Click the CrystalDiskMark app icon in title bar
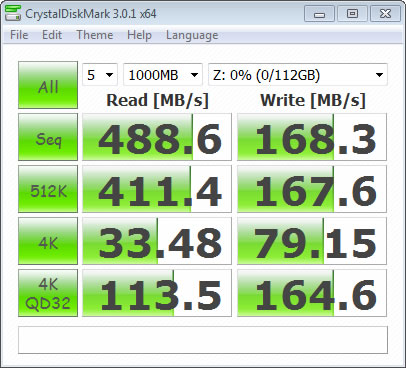 point(13,14)
